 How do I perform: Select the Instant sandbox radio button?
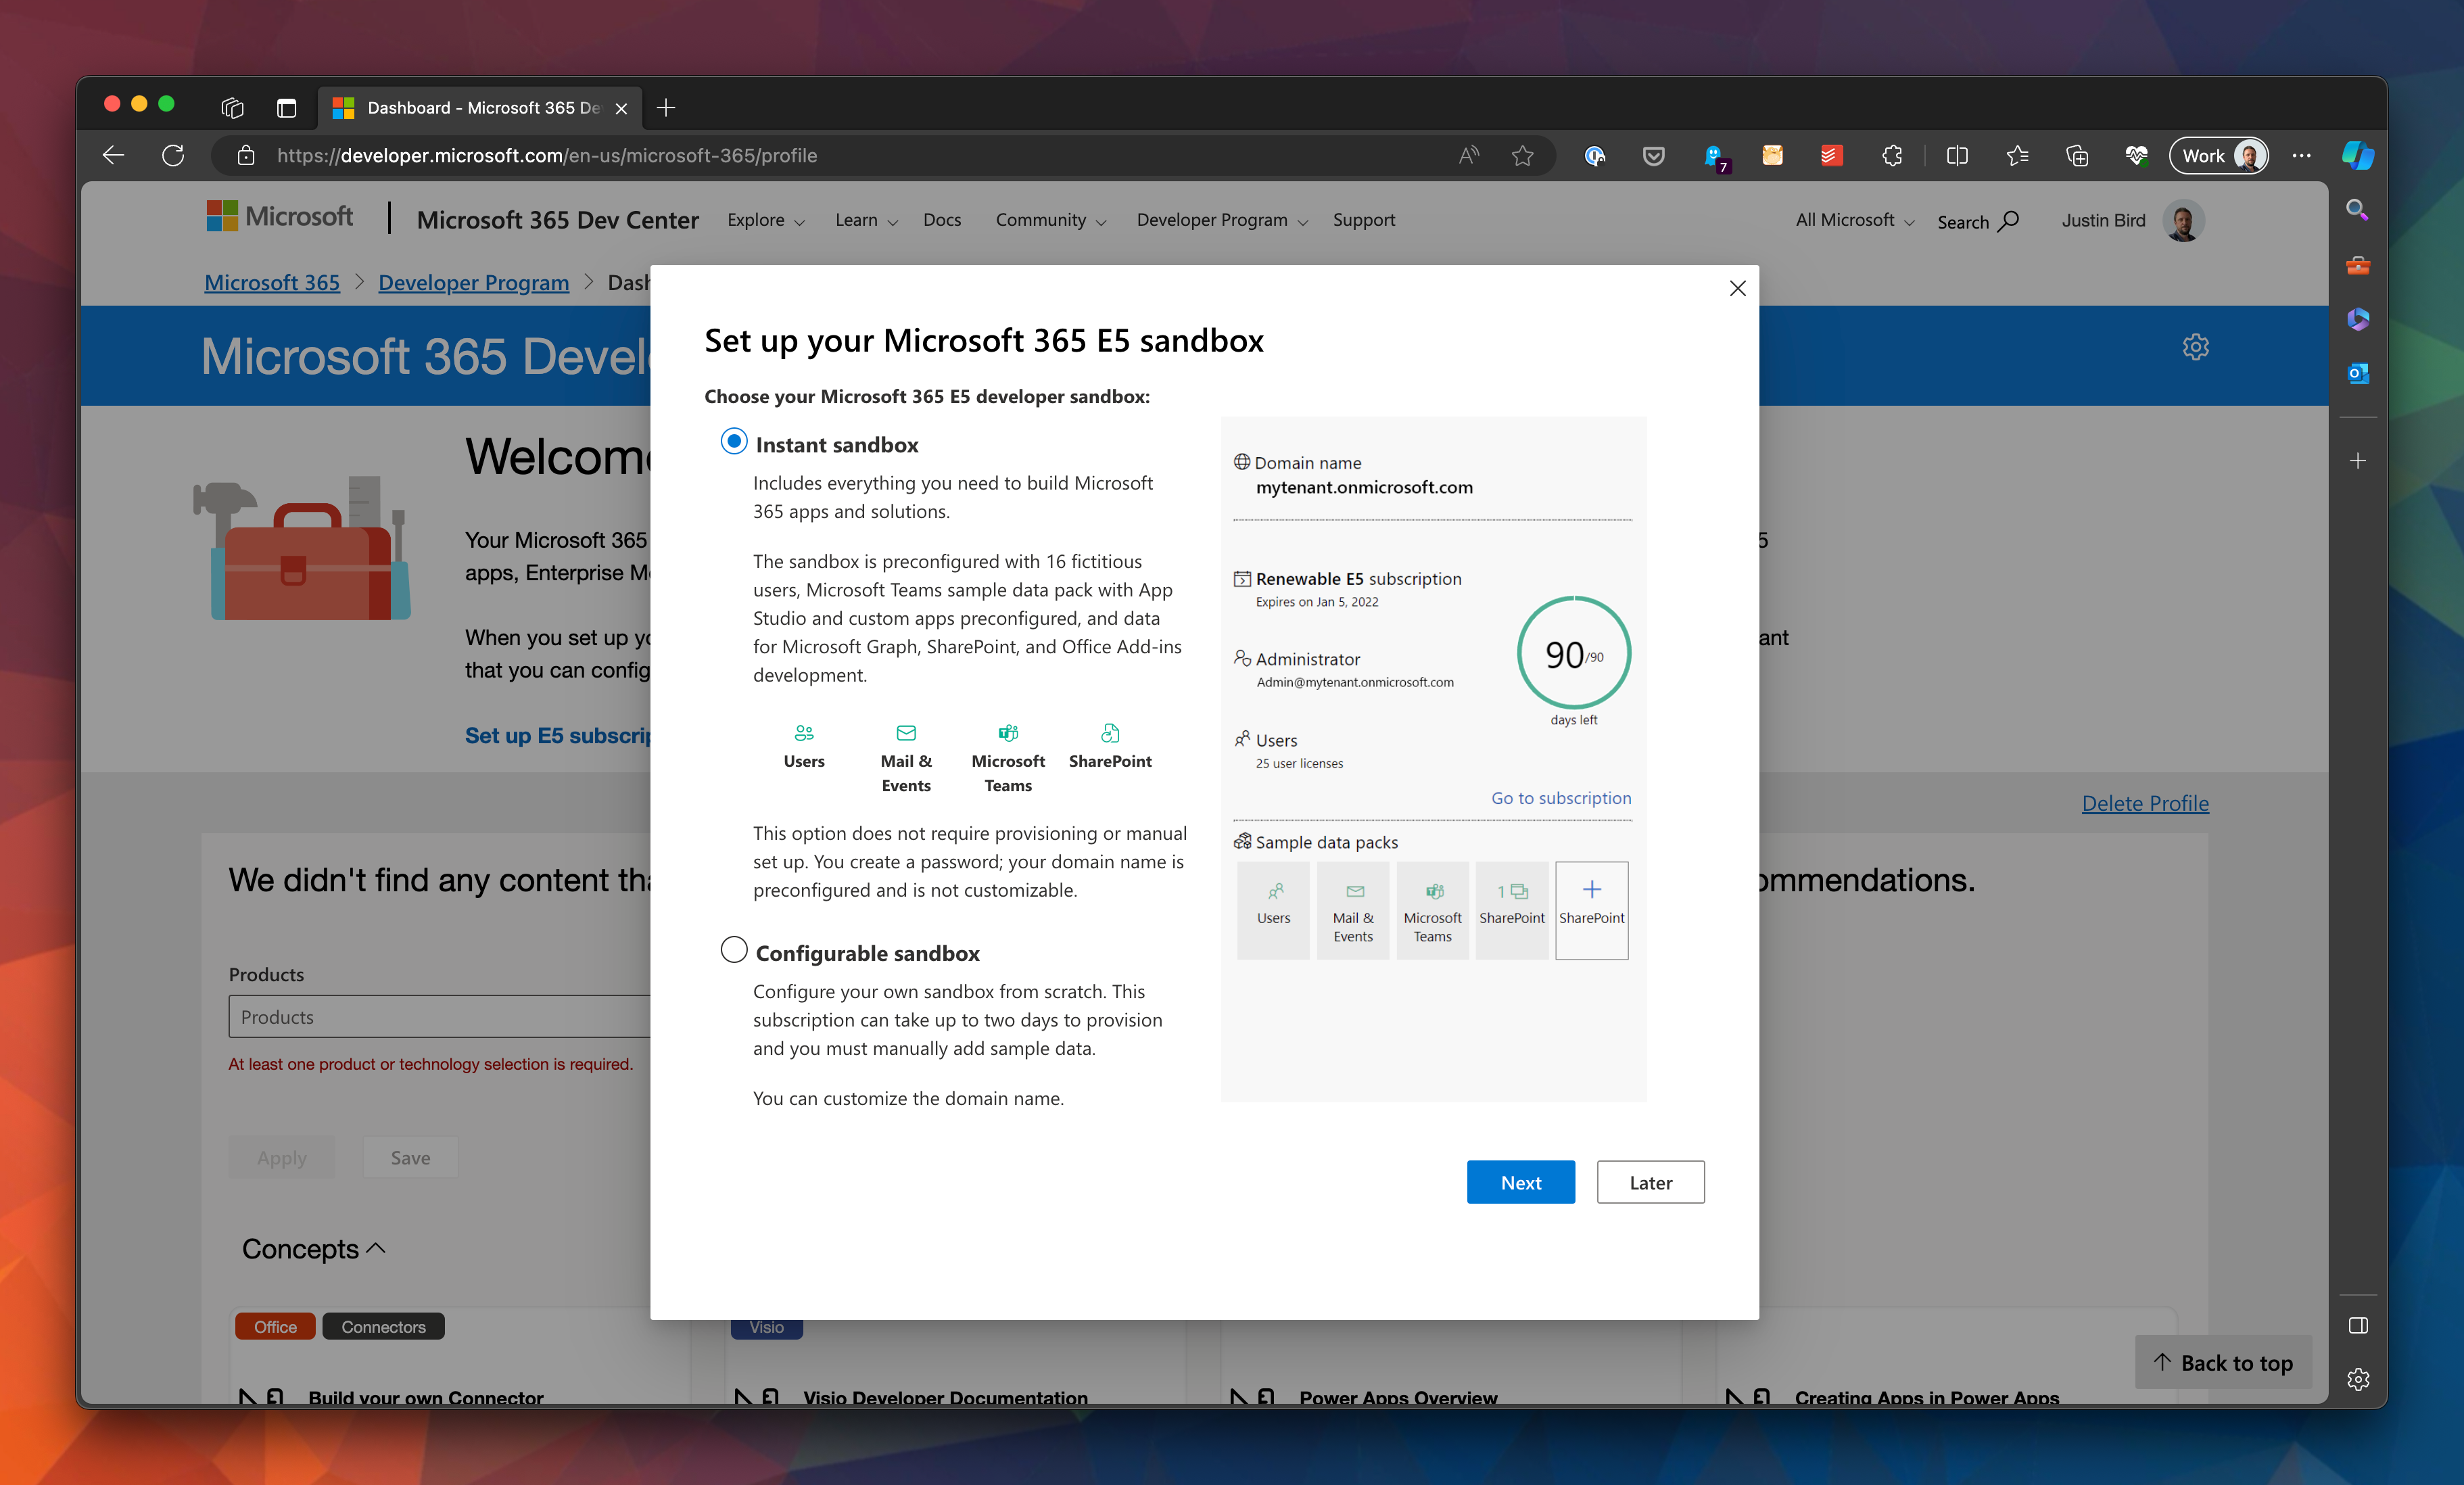click(x=734, y=442)
